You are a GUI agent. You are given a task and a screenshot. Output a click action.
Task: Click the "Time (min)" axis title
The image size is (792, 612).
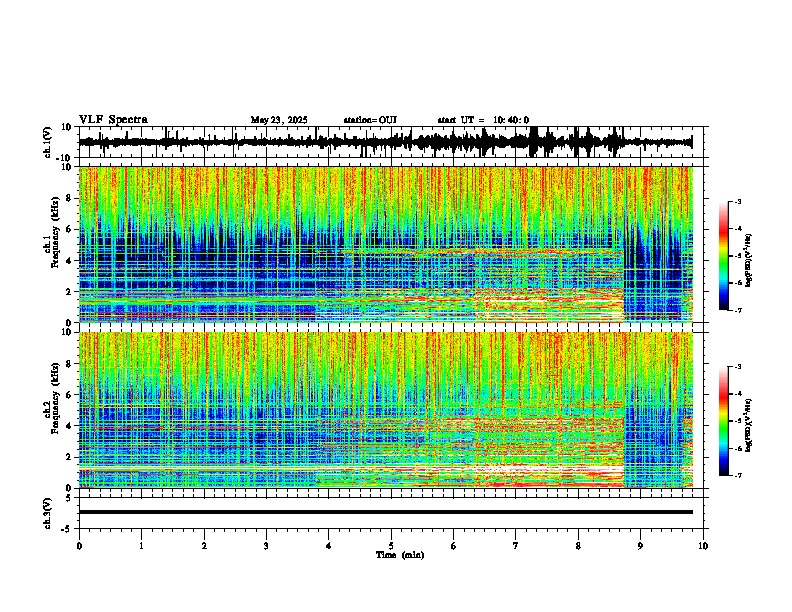tap(400, 555)
